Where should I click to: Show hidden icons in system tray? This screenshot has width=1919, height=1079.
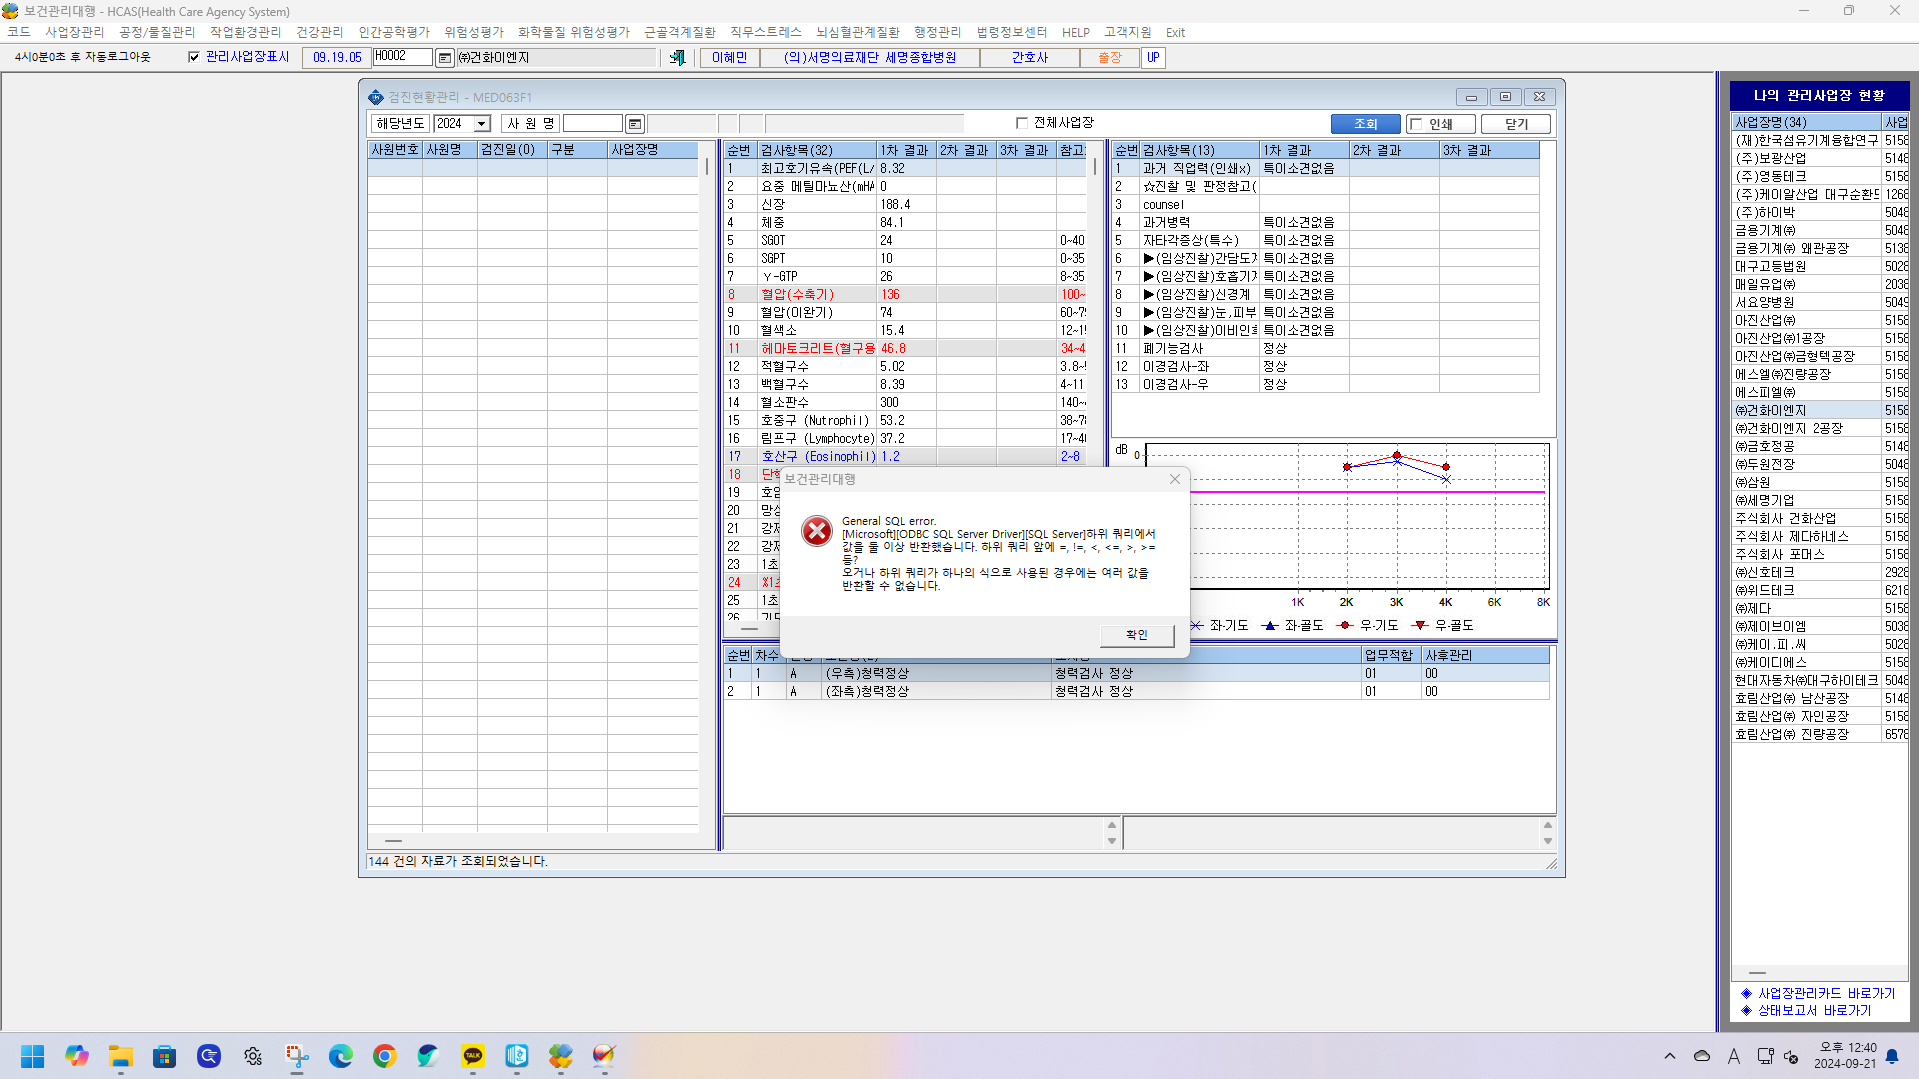(1669, 1056)
